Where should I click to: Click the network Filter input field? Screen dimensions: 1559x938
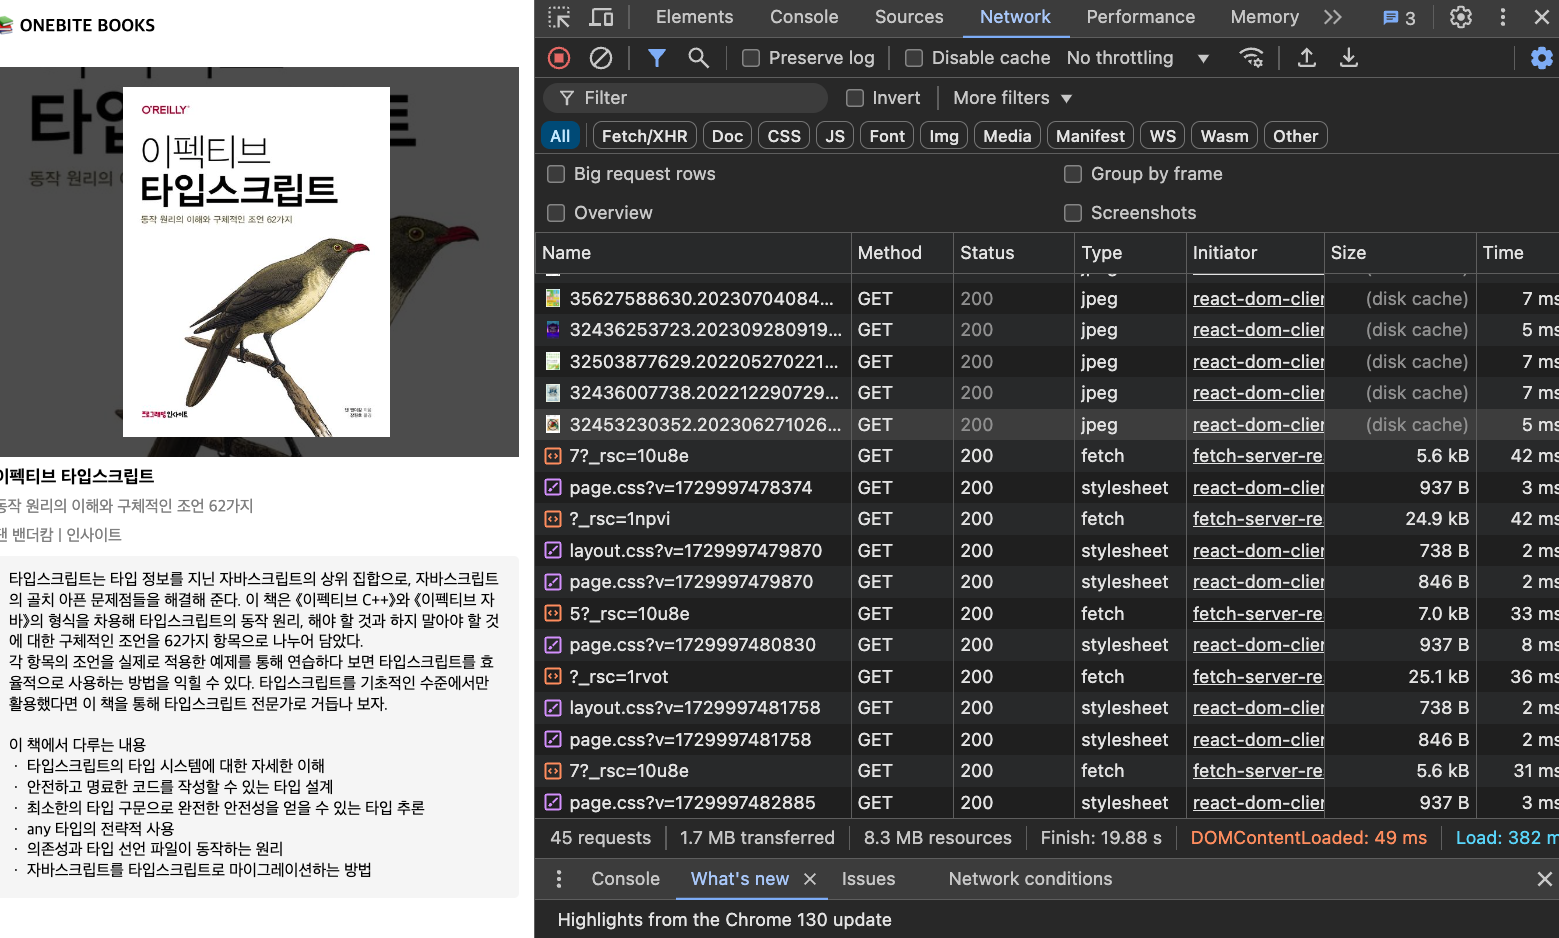click(x=685, y=98)
